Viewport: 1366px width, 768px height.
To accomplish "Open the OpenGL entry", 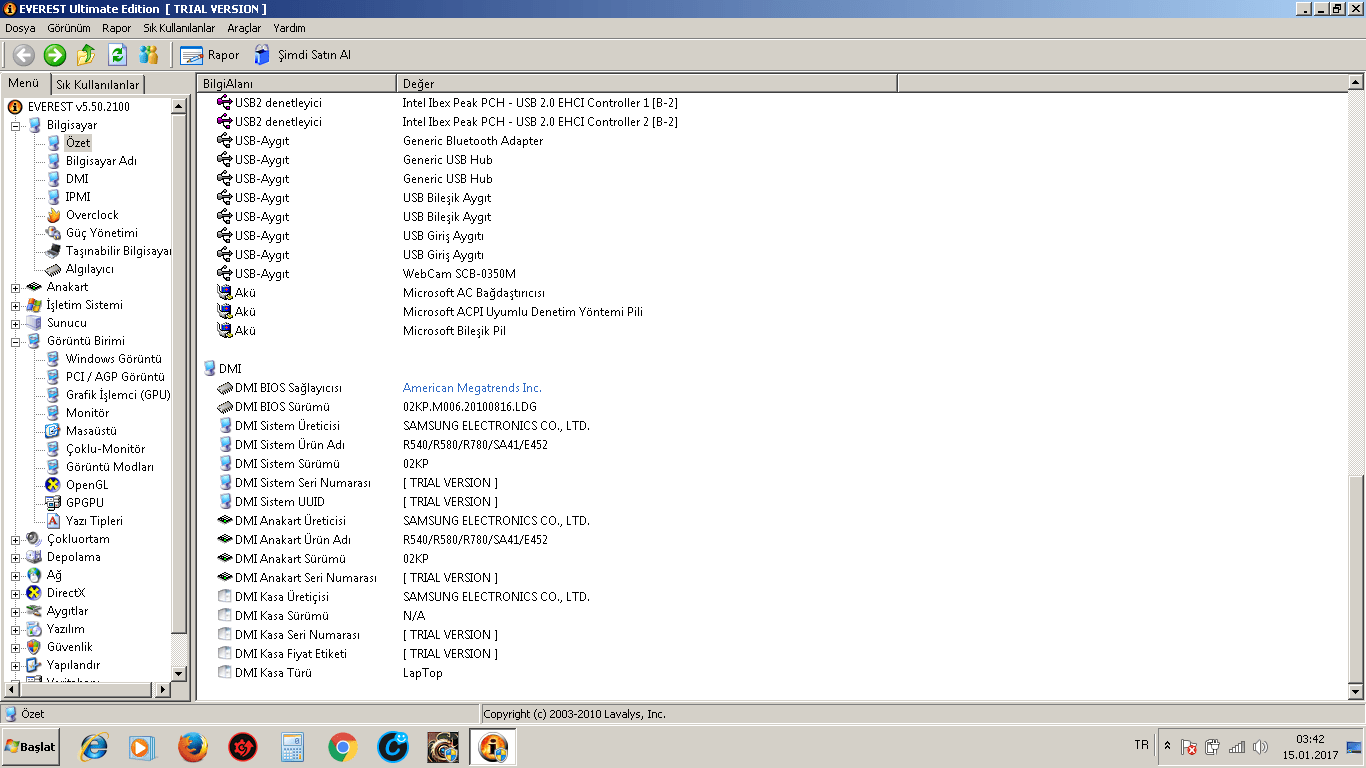I will [87, 485].
